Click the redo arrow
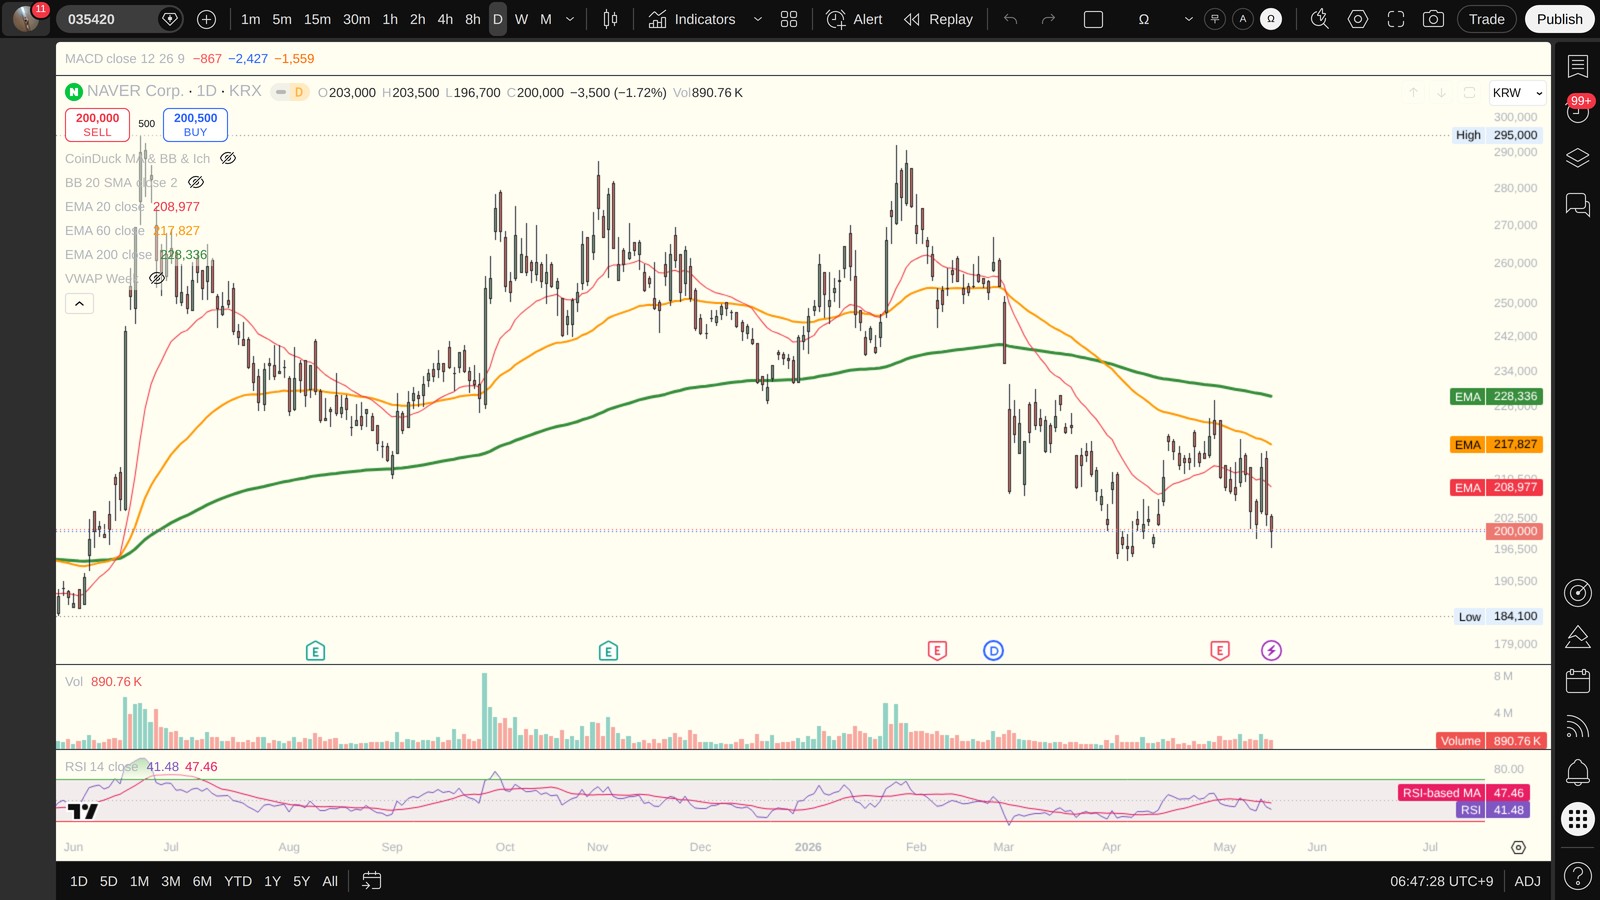This screenshot has height=900, width=1600. pyautogui.click(x=1048, y=19)
